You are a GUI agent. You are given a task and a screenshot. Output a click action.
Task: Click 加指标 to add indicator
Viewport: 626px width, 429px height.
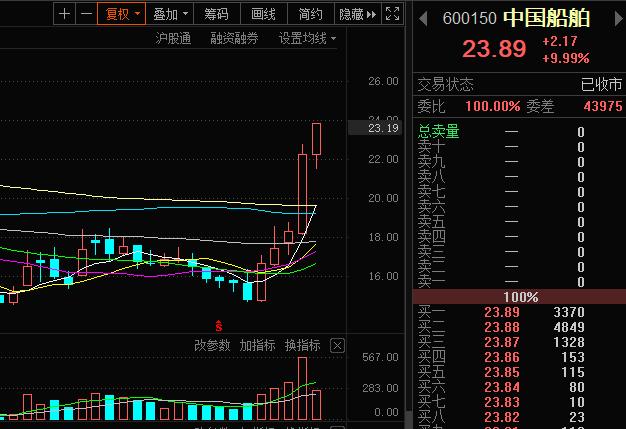coord(258,345)
